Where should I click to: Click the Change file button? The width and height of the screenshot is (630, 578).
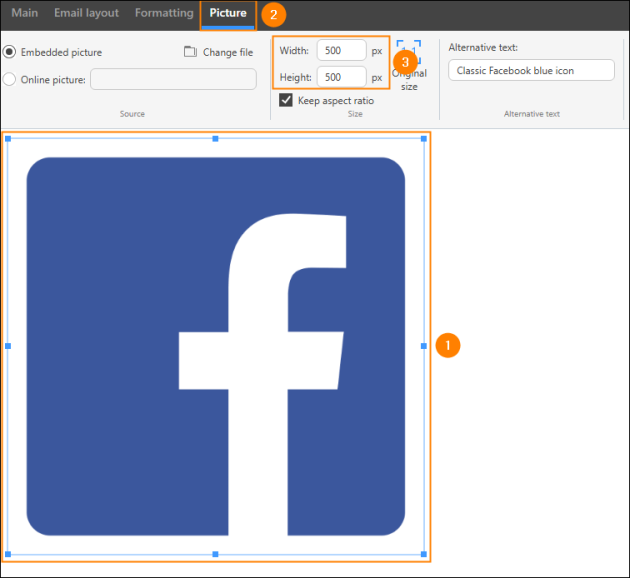click(x=219, y=52)
